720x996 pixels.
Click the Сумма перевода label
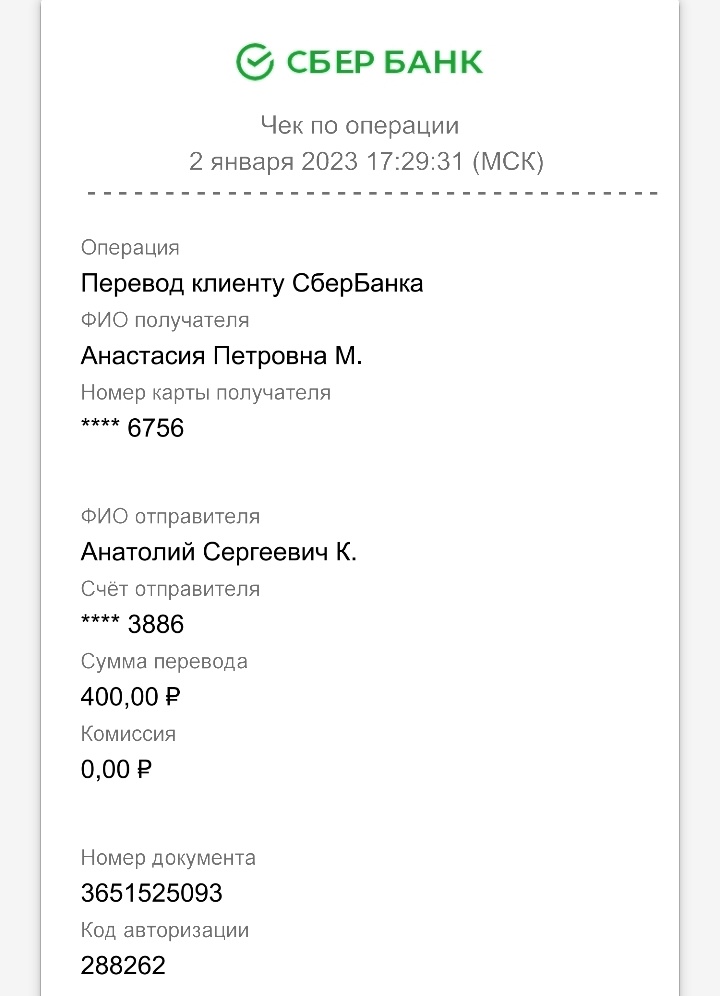(164, 662)
